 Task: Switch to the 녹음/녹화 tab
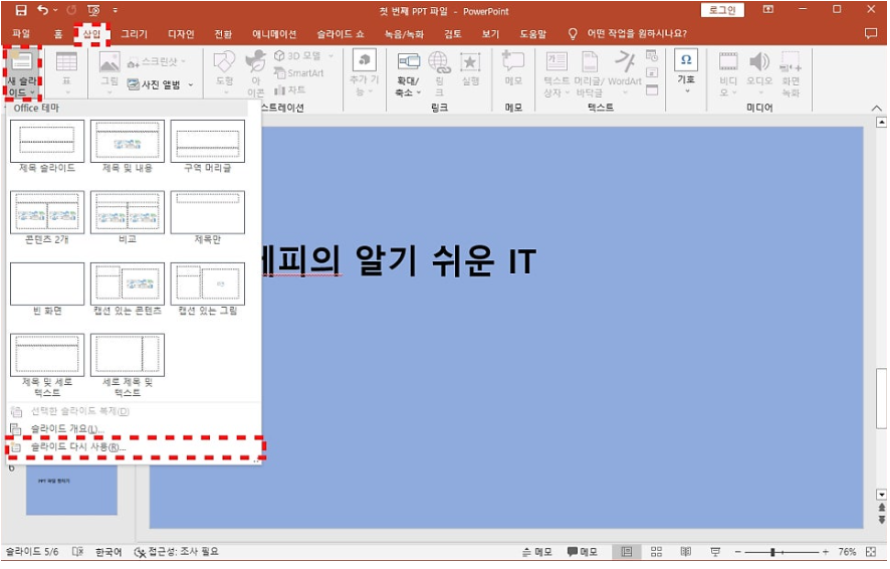[x=404, y=34]
